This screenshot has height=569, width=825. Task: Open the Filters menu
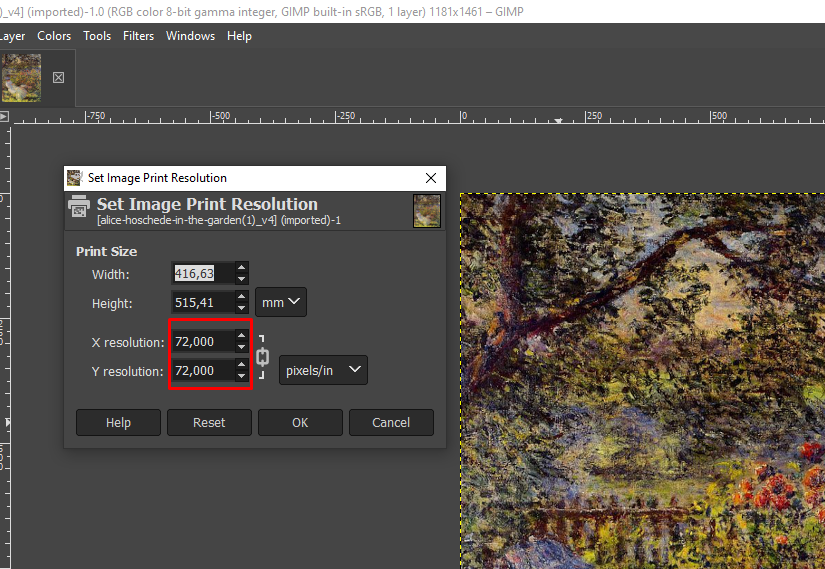pos(138,36)
